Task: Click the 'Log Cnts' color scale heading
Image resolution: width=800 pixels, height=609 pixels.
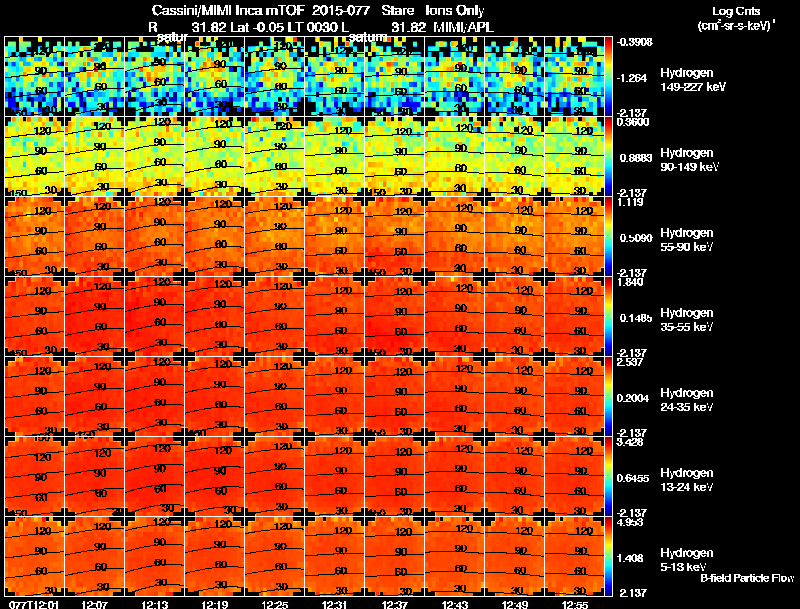Action: tap(736, 11)
